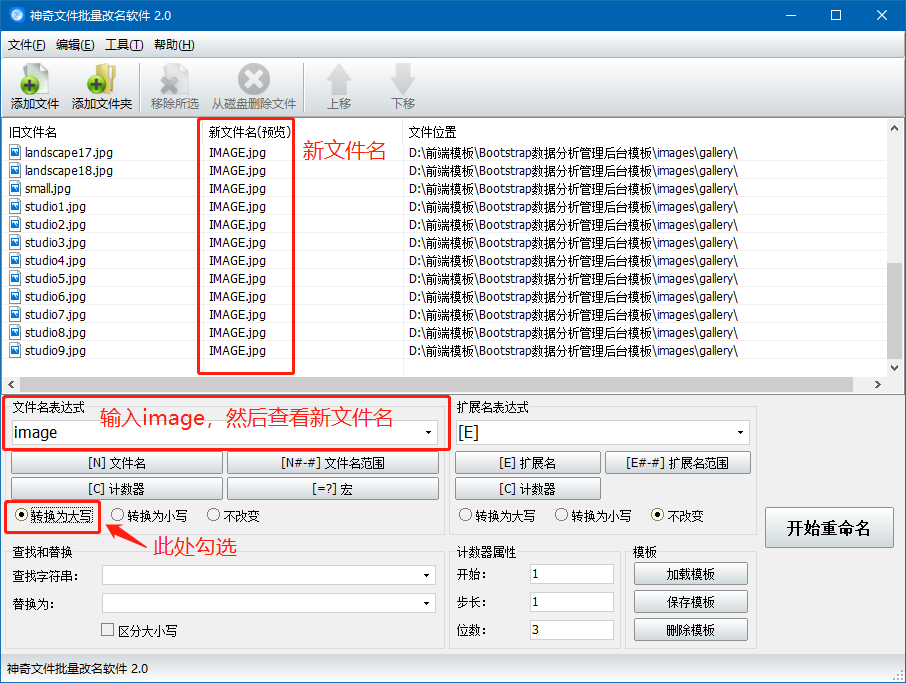This screenshot has width=906, height=683.
Task: Open the 扩展名表达式 dropdown
Action: pyautogui.click(x=742, y=433)
